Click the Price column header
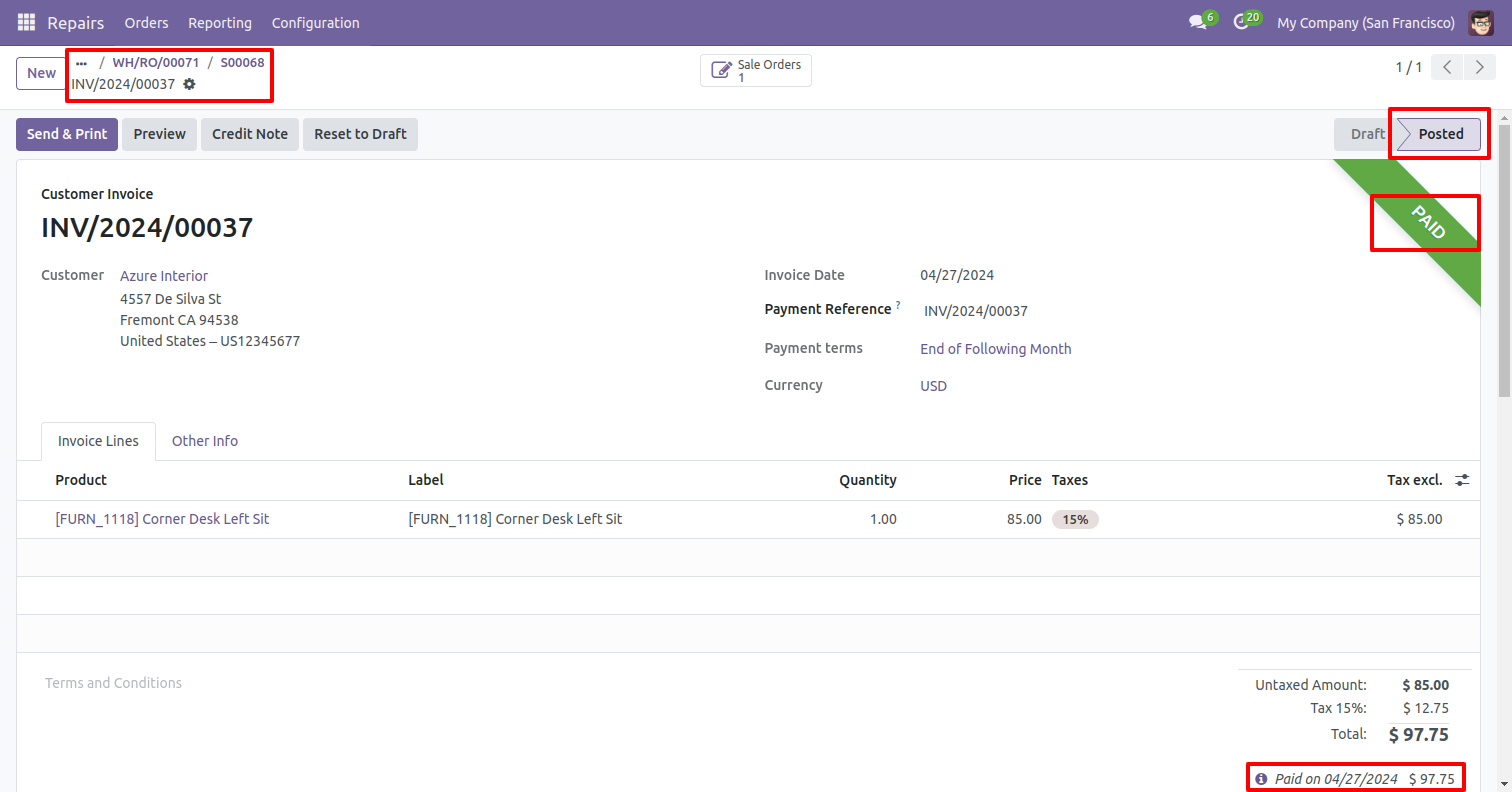 (x=1025, y=480)
